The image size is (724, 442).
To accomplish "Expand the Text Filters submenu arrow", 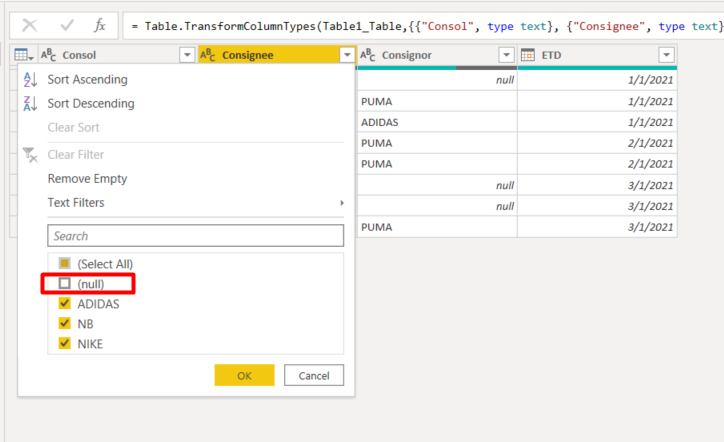I will 342,203.
